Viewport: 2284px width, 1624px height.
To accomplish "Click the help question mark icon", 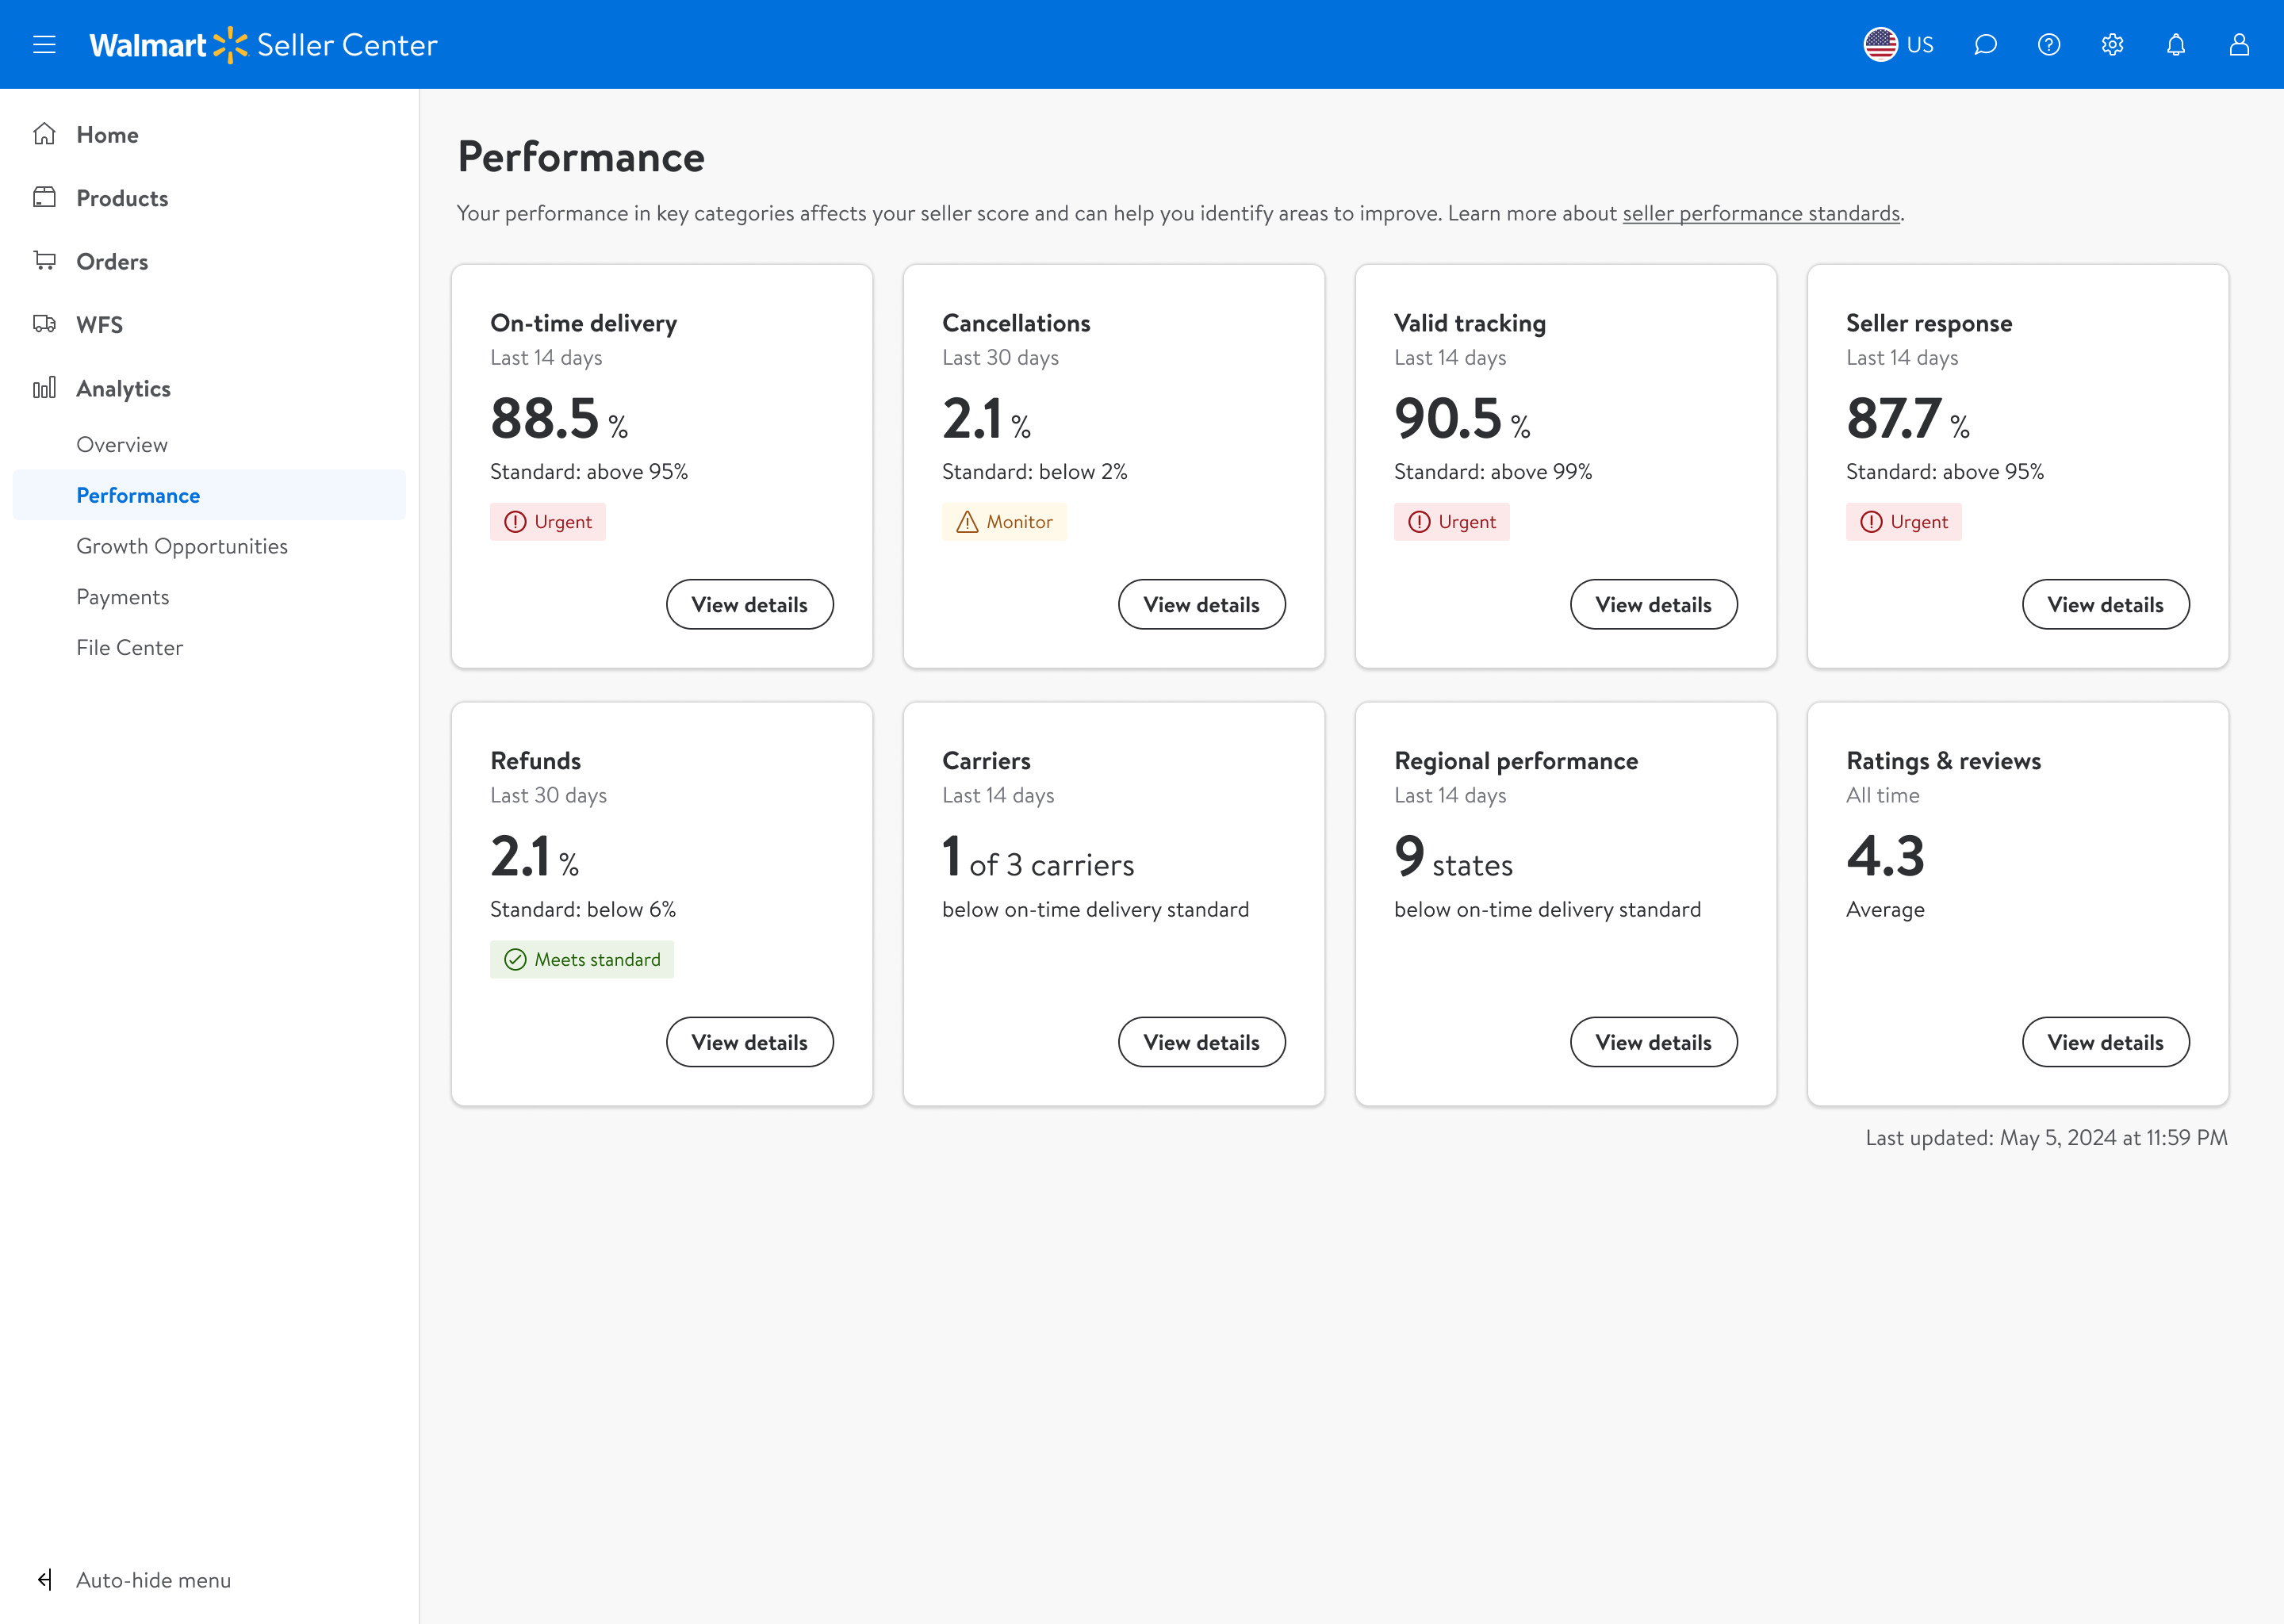I will click(x=2049, y=45).
